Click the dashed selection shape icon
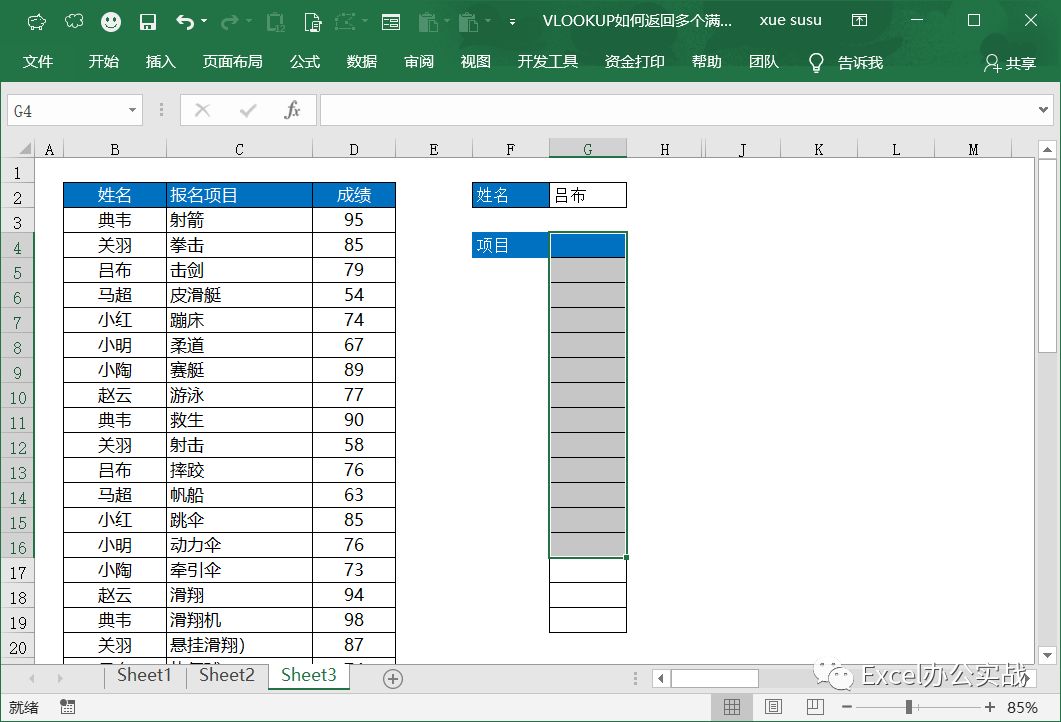 345,22
